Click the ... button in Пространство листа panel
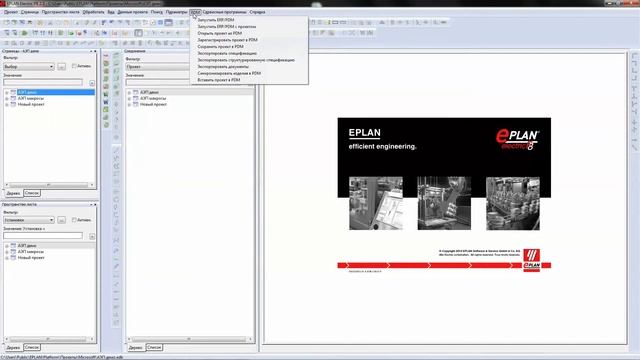The image size is (640, 360). (62, 220)
